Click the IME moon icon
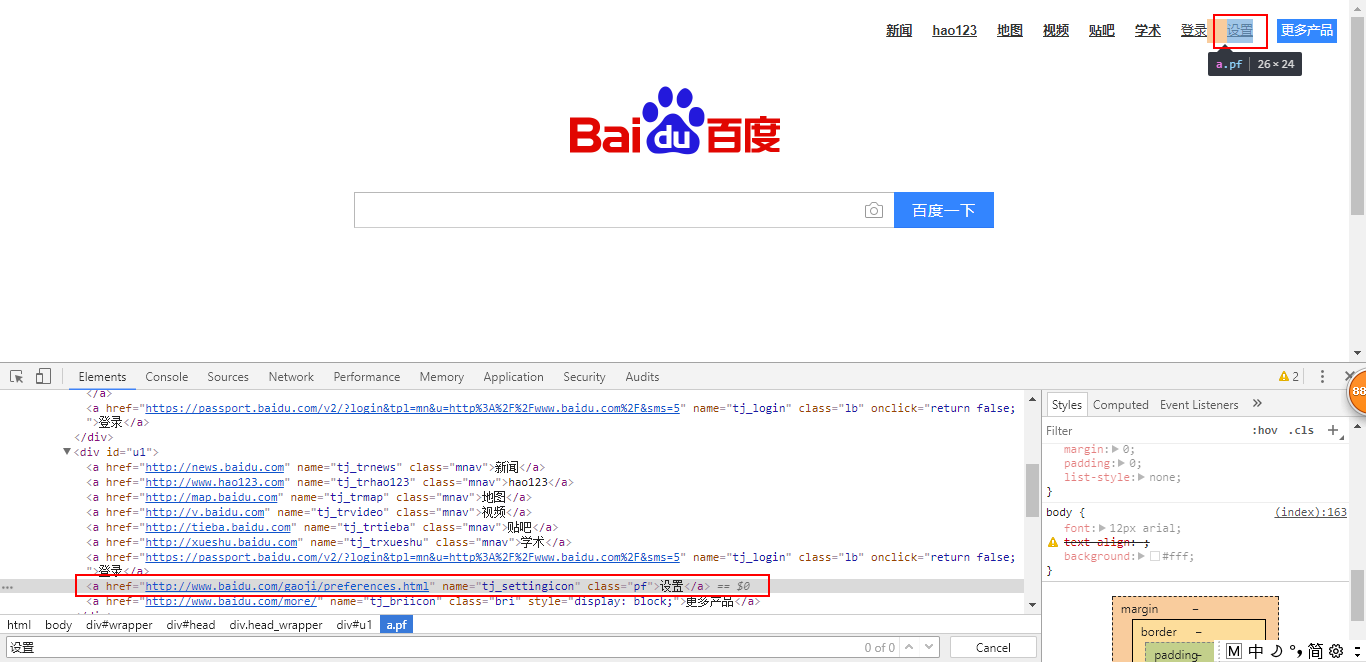 click(1276, 651)
